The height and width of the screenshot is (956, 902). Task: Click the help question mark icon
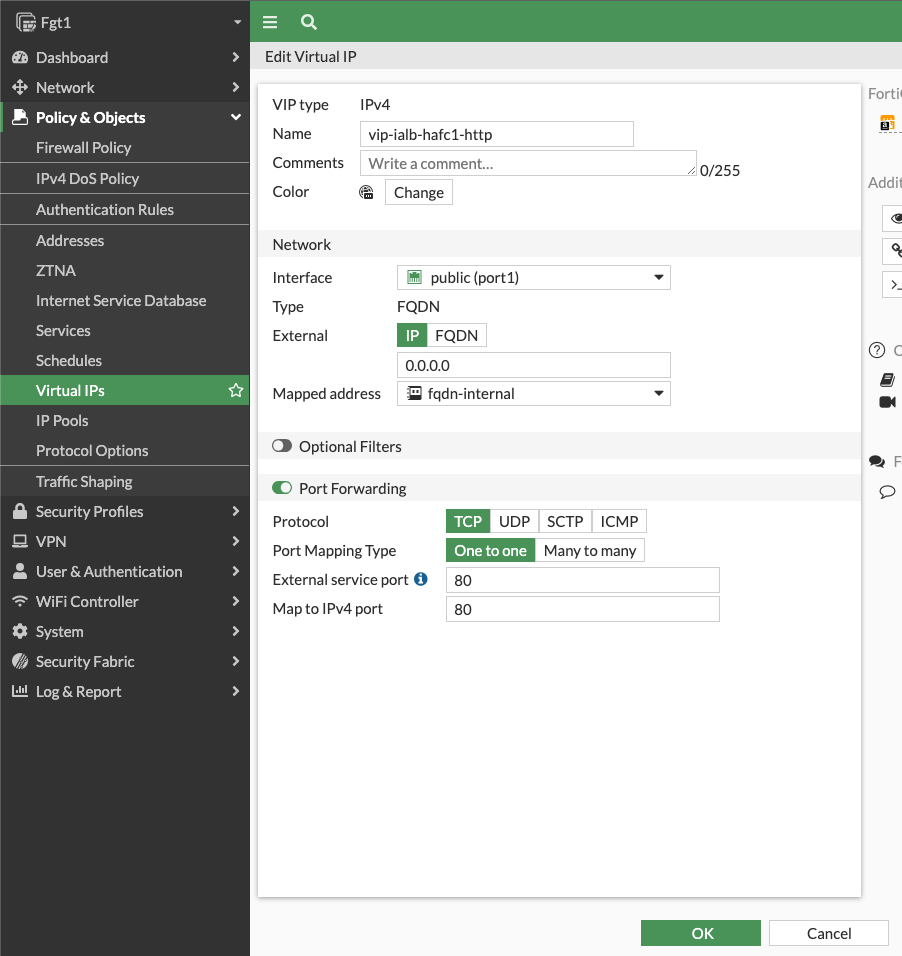pyautogui.click(x=877, y=350)
